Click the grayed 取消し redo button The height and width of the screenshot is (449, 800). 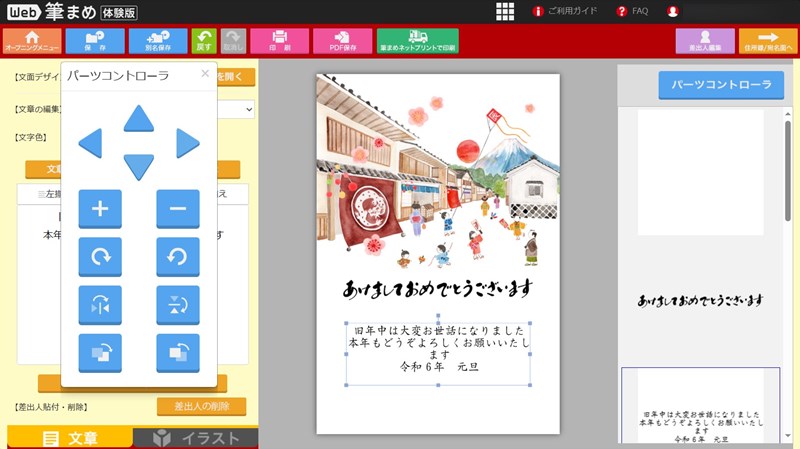tap(233, 41)
